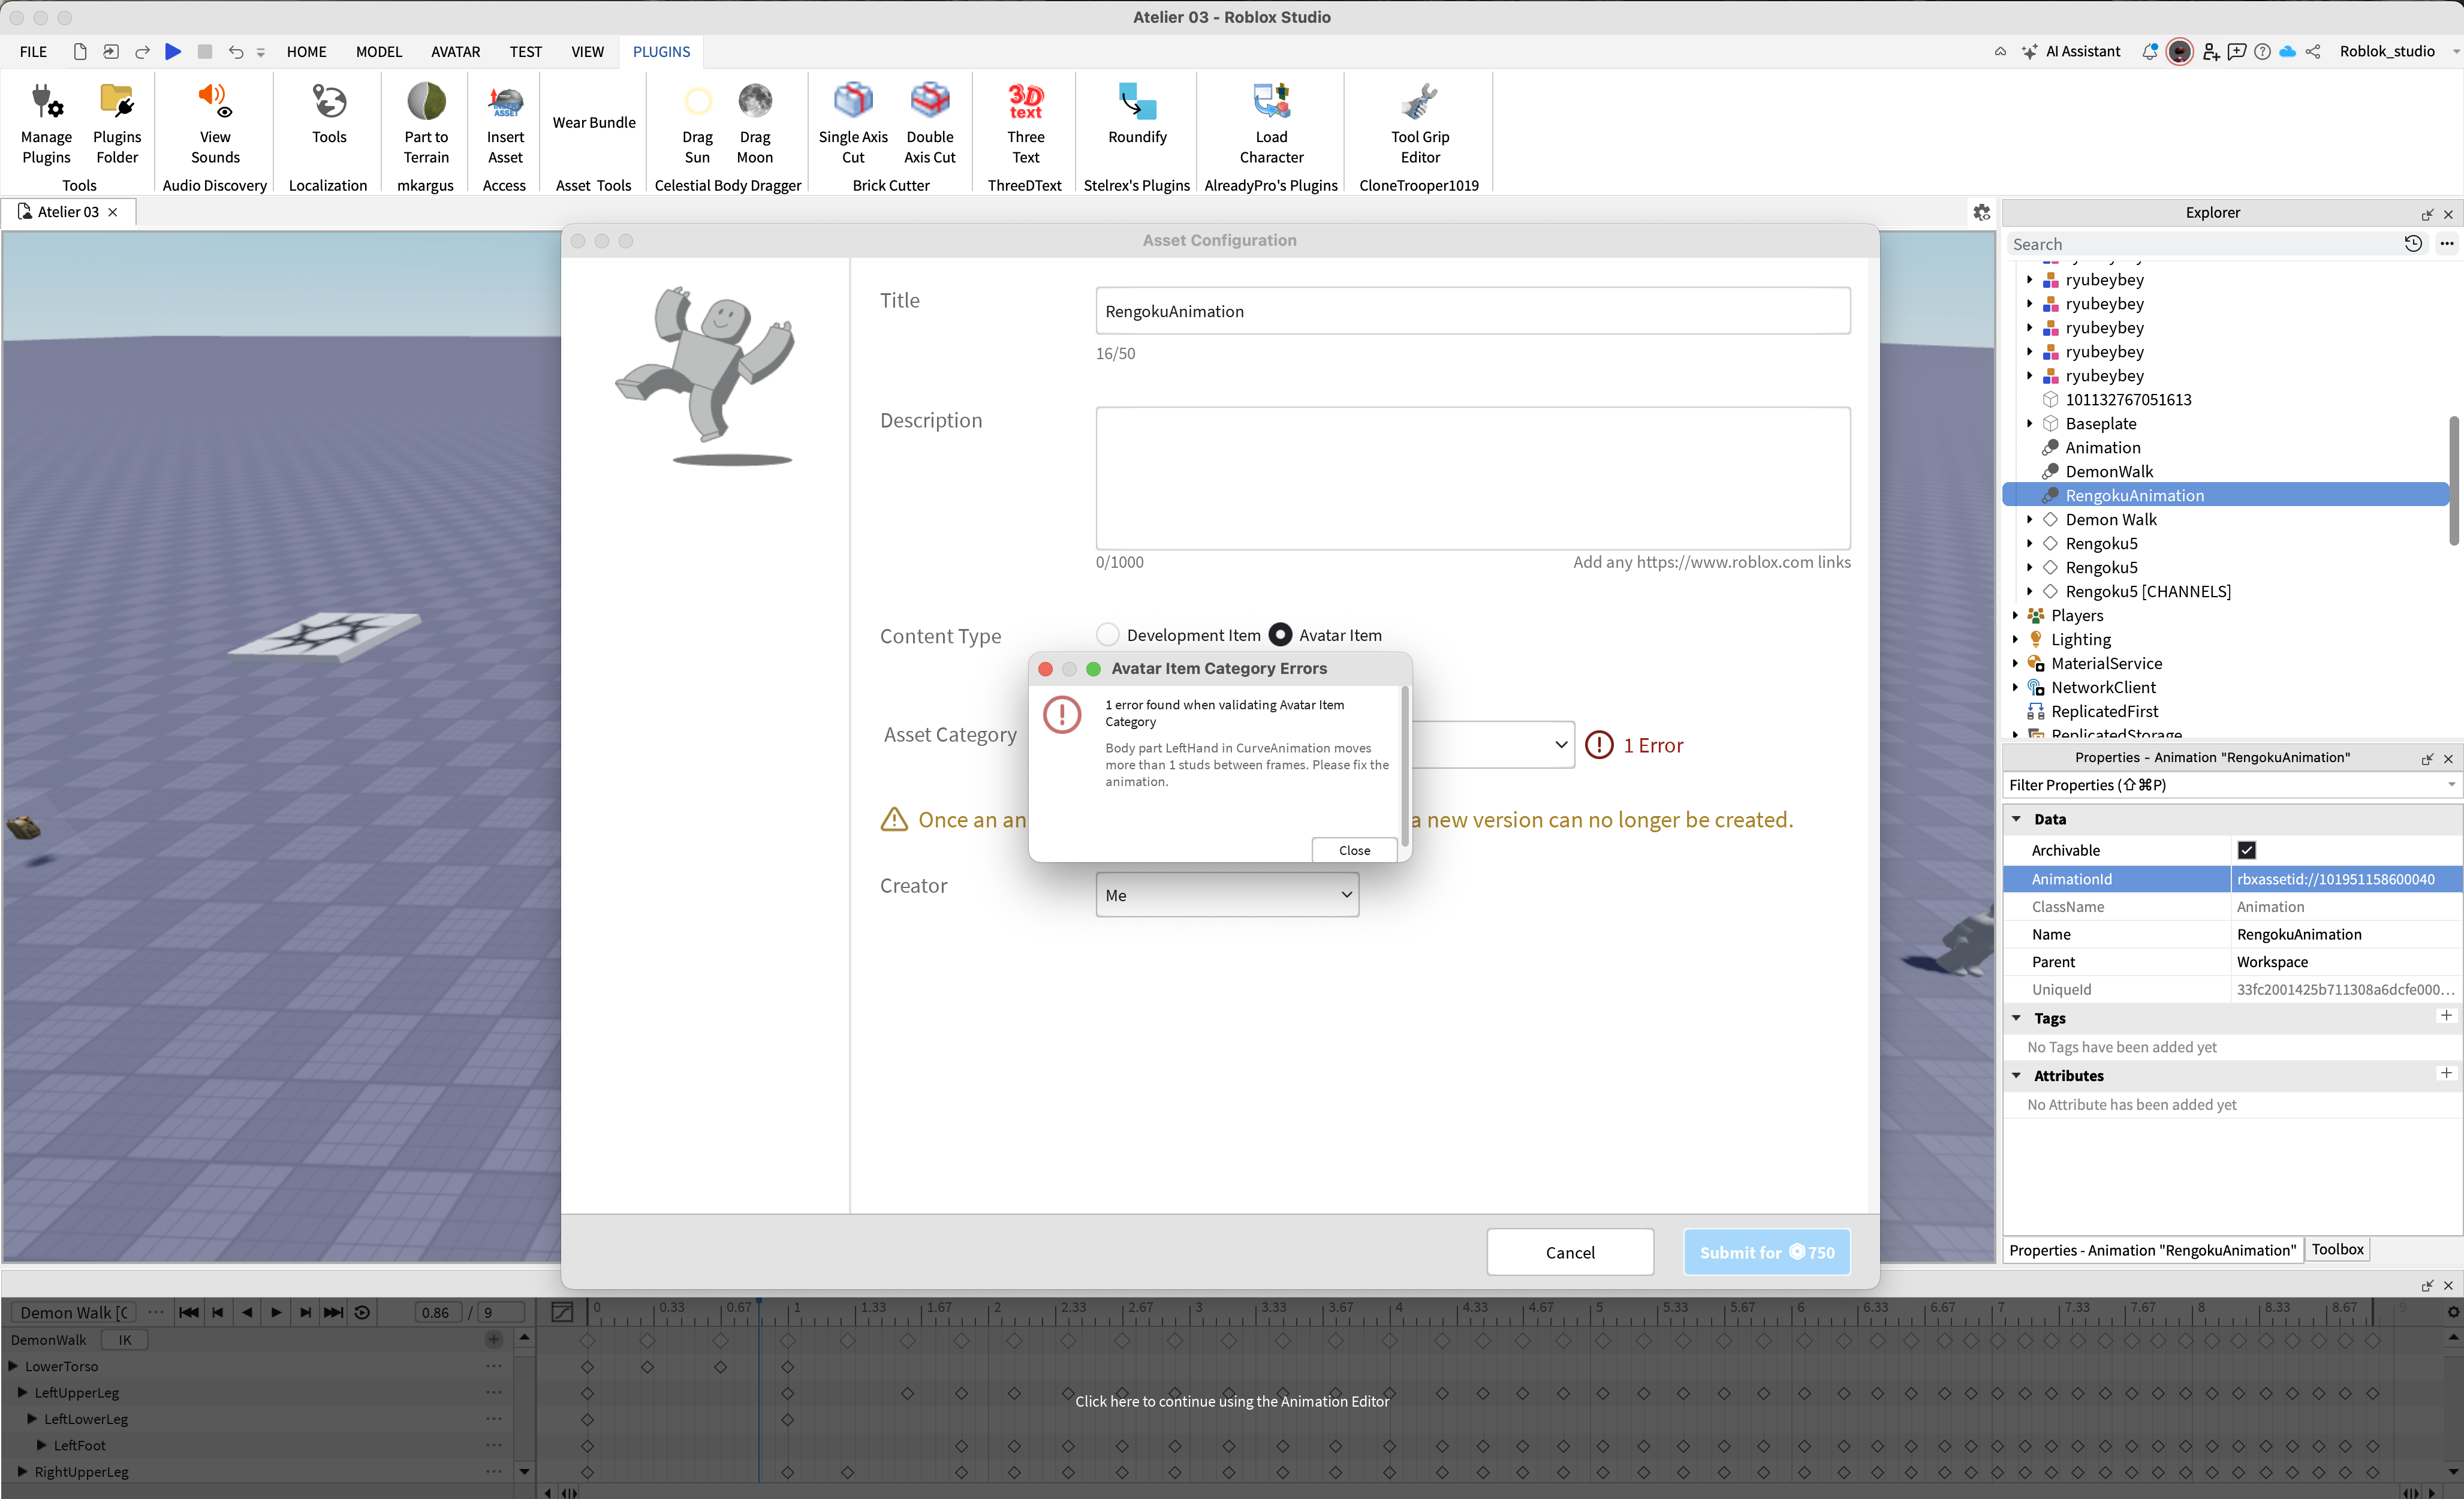Click Explorer search history icon

(2413, 244)
